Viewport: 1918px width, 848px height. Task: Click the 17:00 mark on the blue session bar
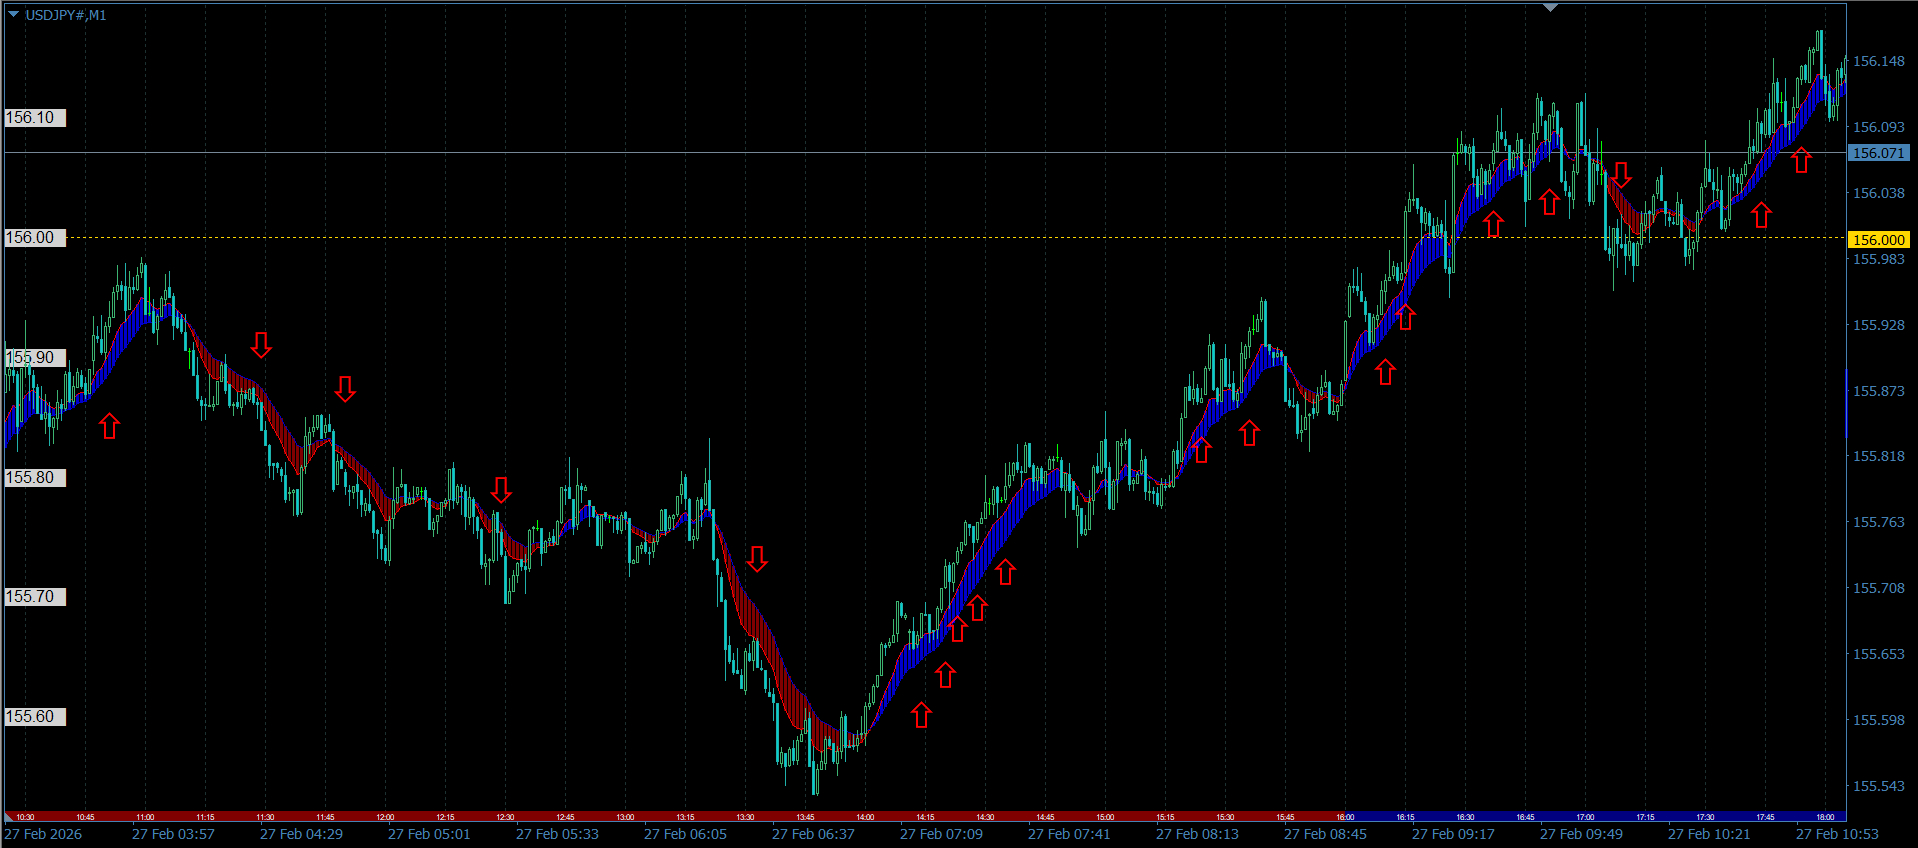point(1585,817)
